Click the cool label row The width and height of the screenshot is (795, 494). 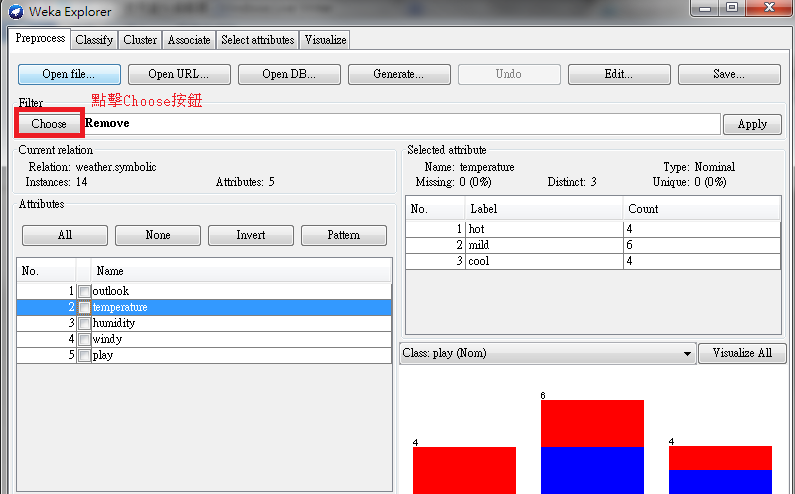pos(593,261)
